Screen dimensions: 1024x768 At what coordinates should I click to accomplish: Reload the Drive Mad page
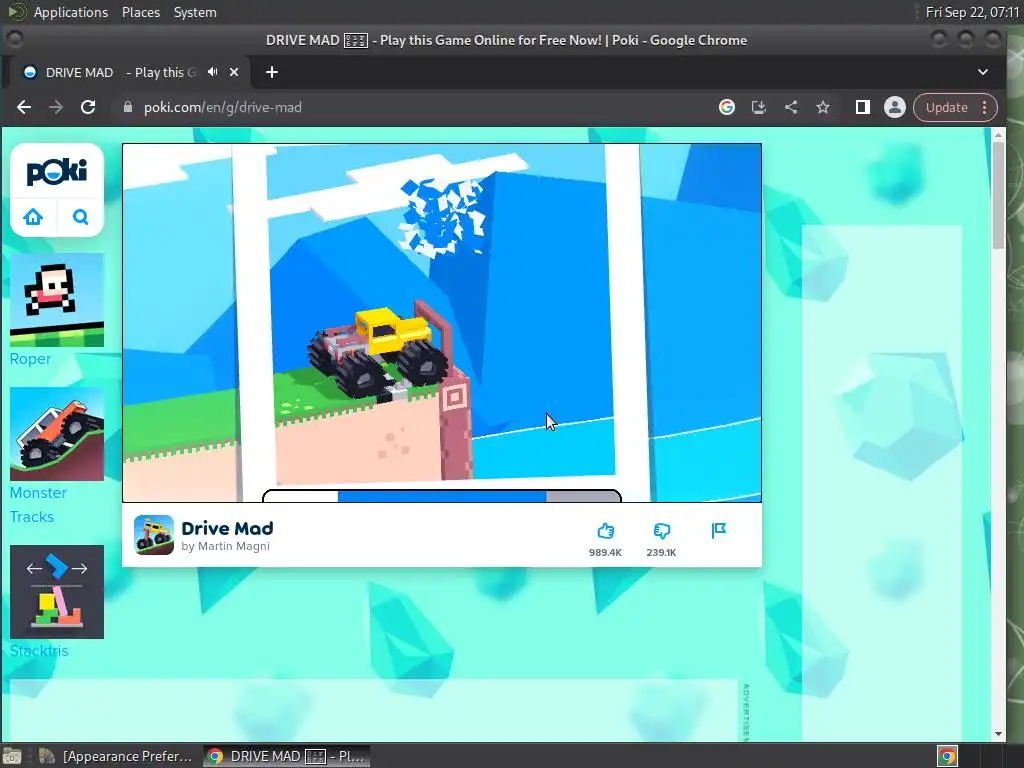pos(88,107)
